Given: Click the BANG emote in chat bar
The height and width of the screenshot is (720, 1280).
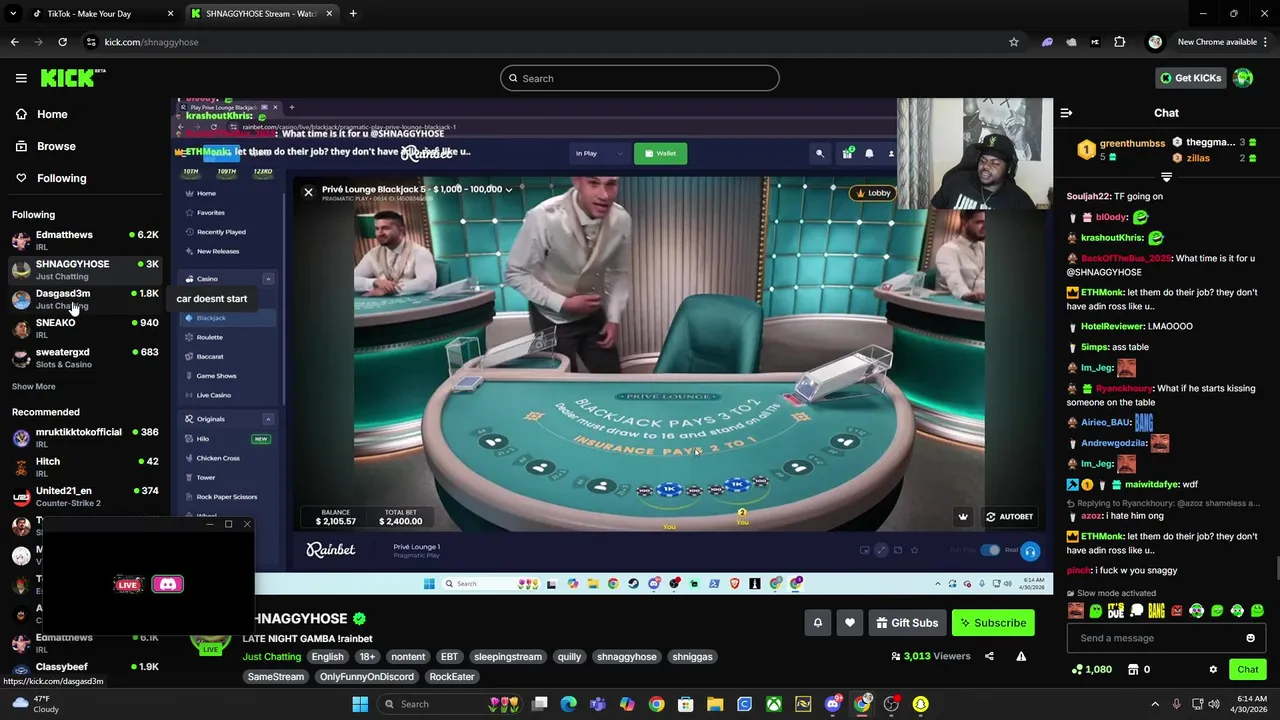Looking at the screenshot, I should pyautogui.click(x=1156, y=611).
